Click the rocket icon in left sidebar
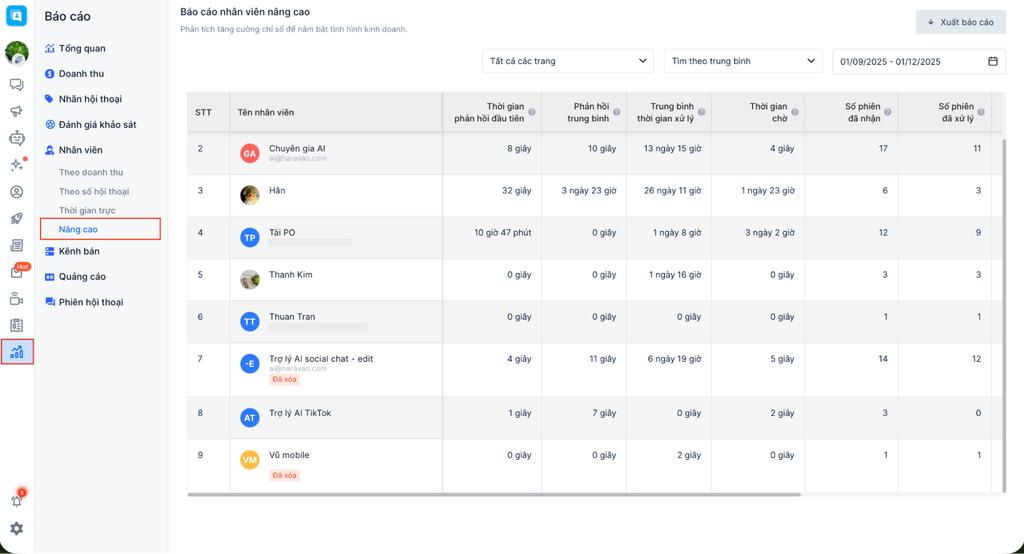 click(x=16, y=219)
